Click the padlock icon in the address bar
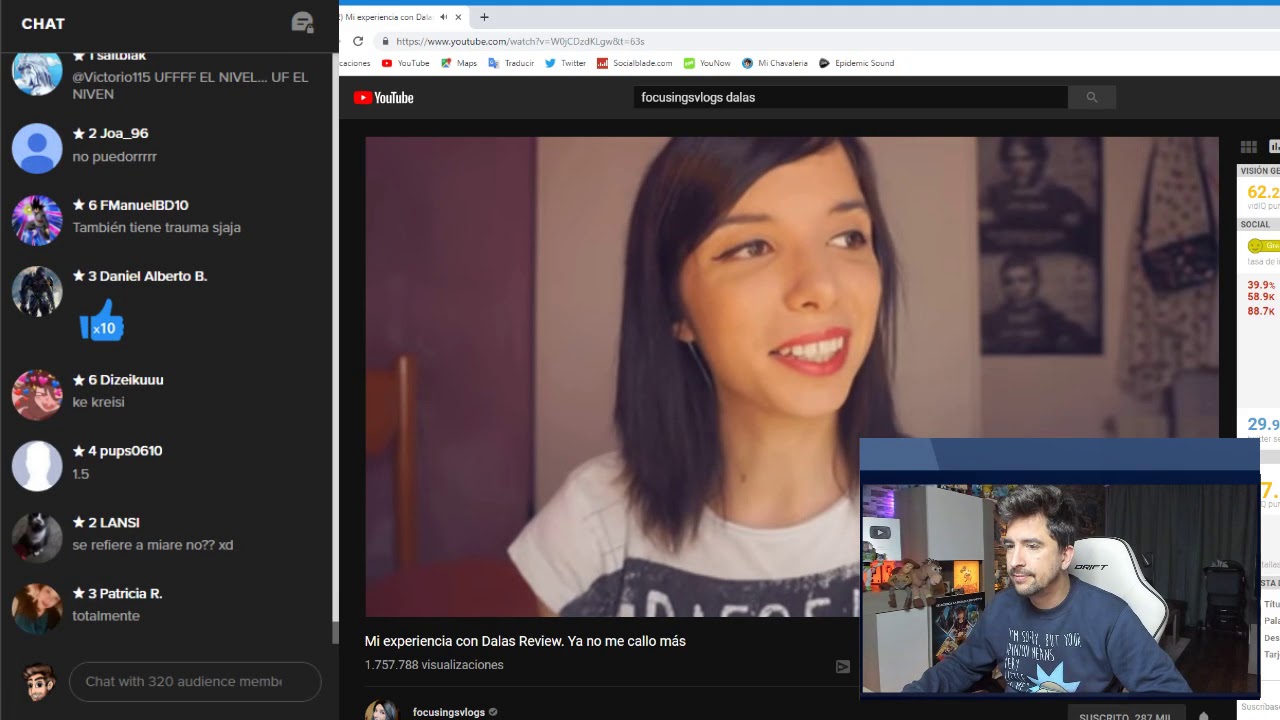The image size is (1280, 720). tap(385, 41)
